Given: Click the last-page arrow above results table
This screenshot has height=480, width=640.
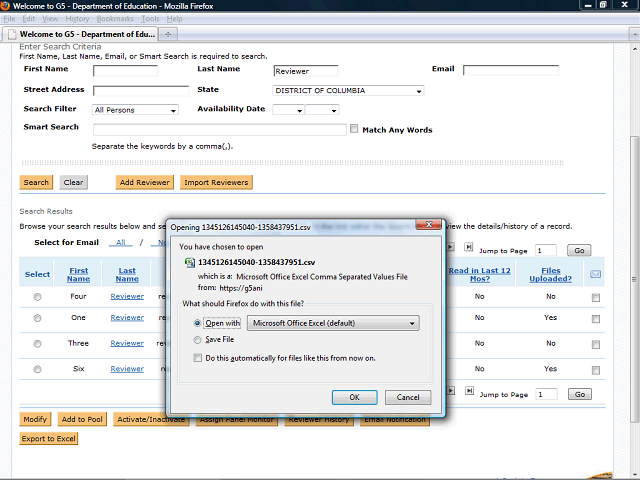Looking at the screenshot, I should coord(467,247).
